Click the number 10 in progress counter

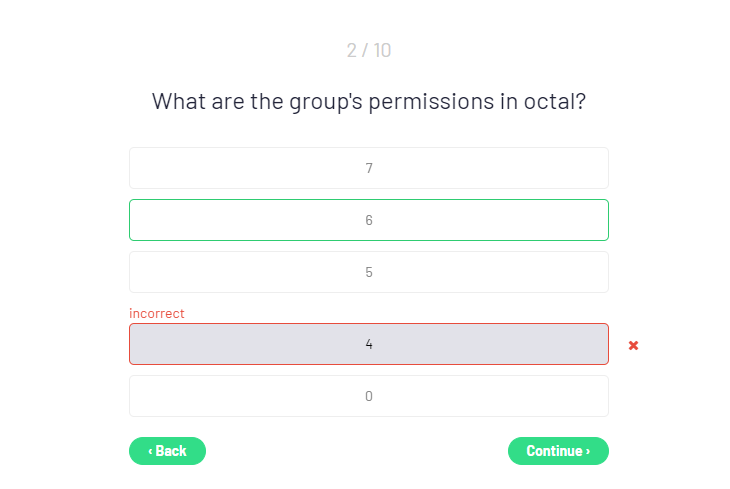(x=382, y=50)
